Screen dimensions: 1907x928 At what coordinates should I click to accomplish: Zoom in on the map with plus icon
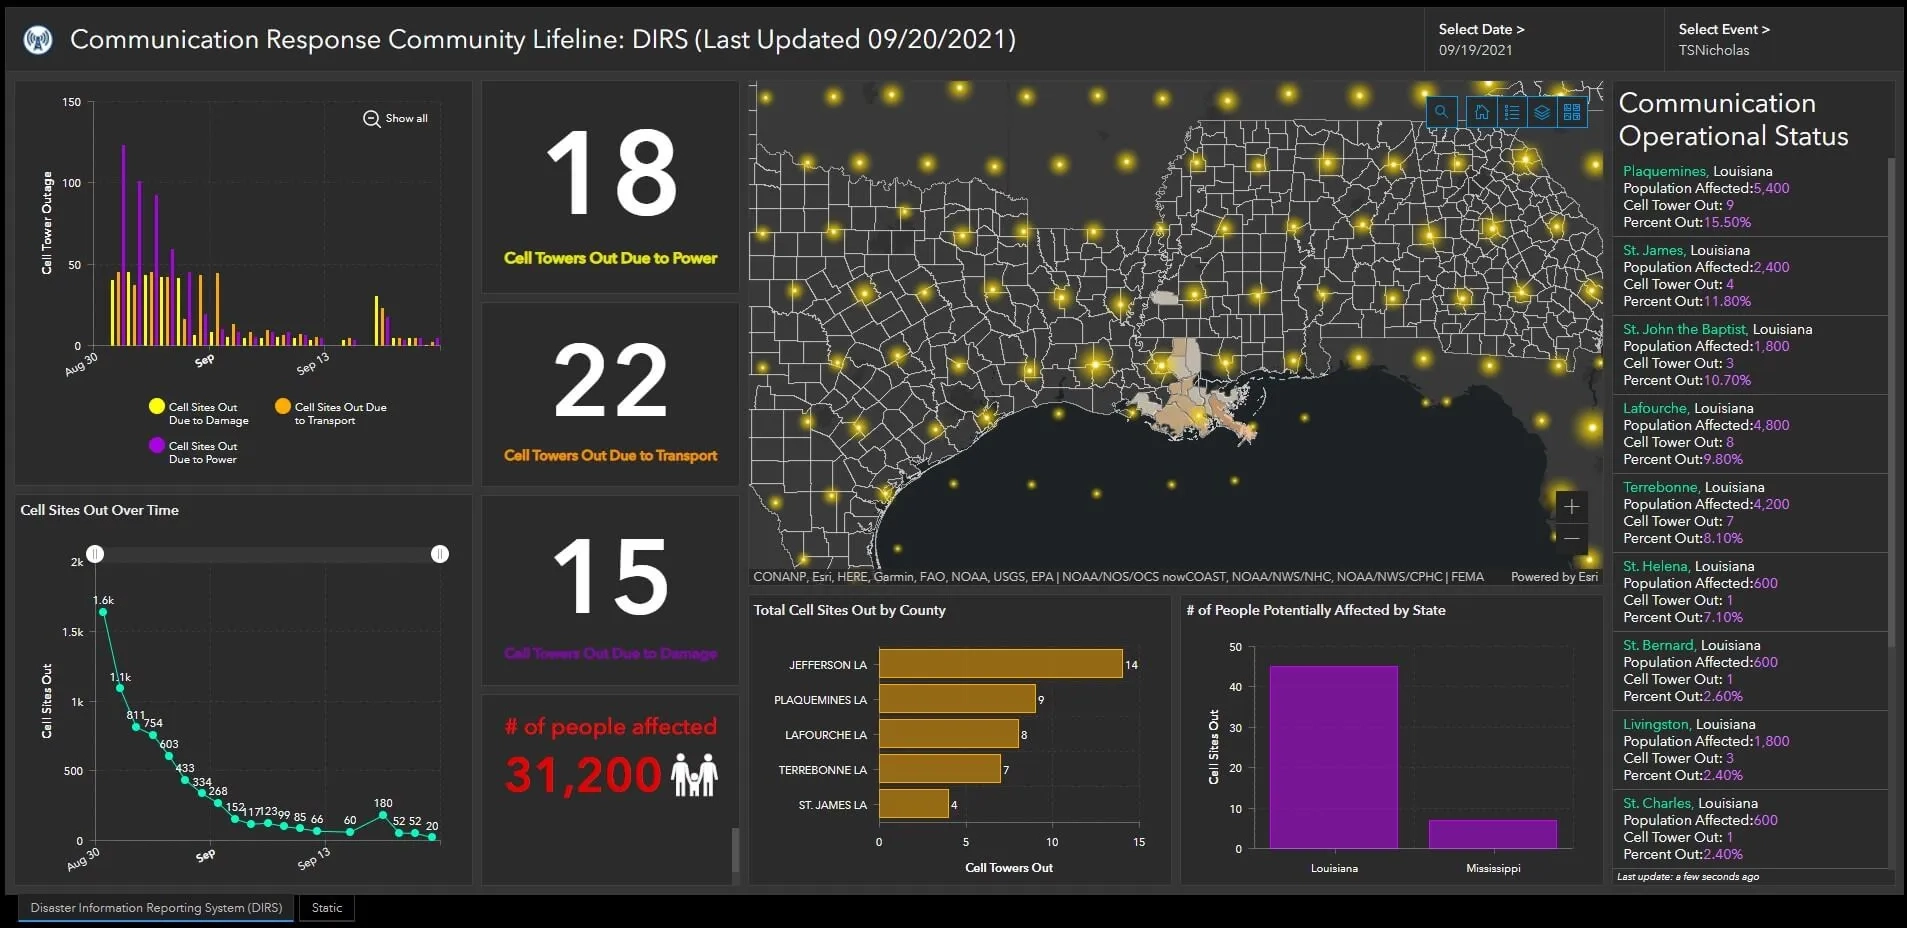1571,506
